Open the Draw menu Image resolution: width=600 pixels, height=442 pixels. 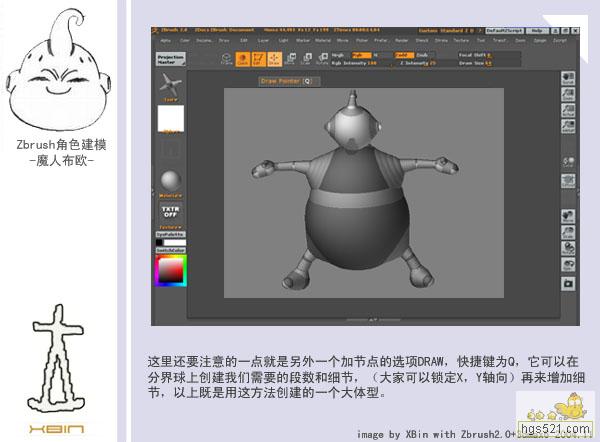coord(224,40)
